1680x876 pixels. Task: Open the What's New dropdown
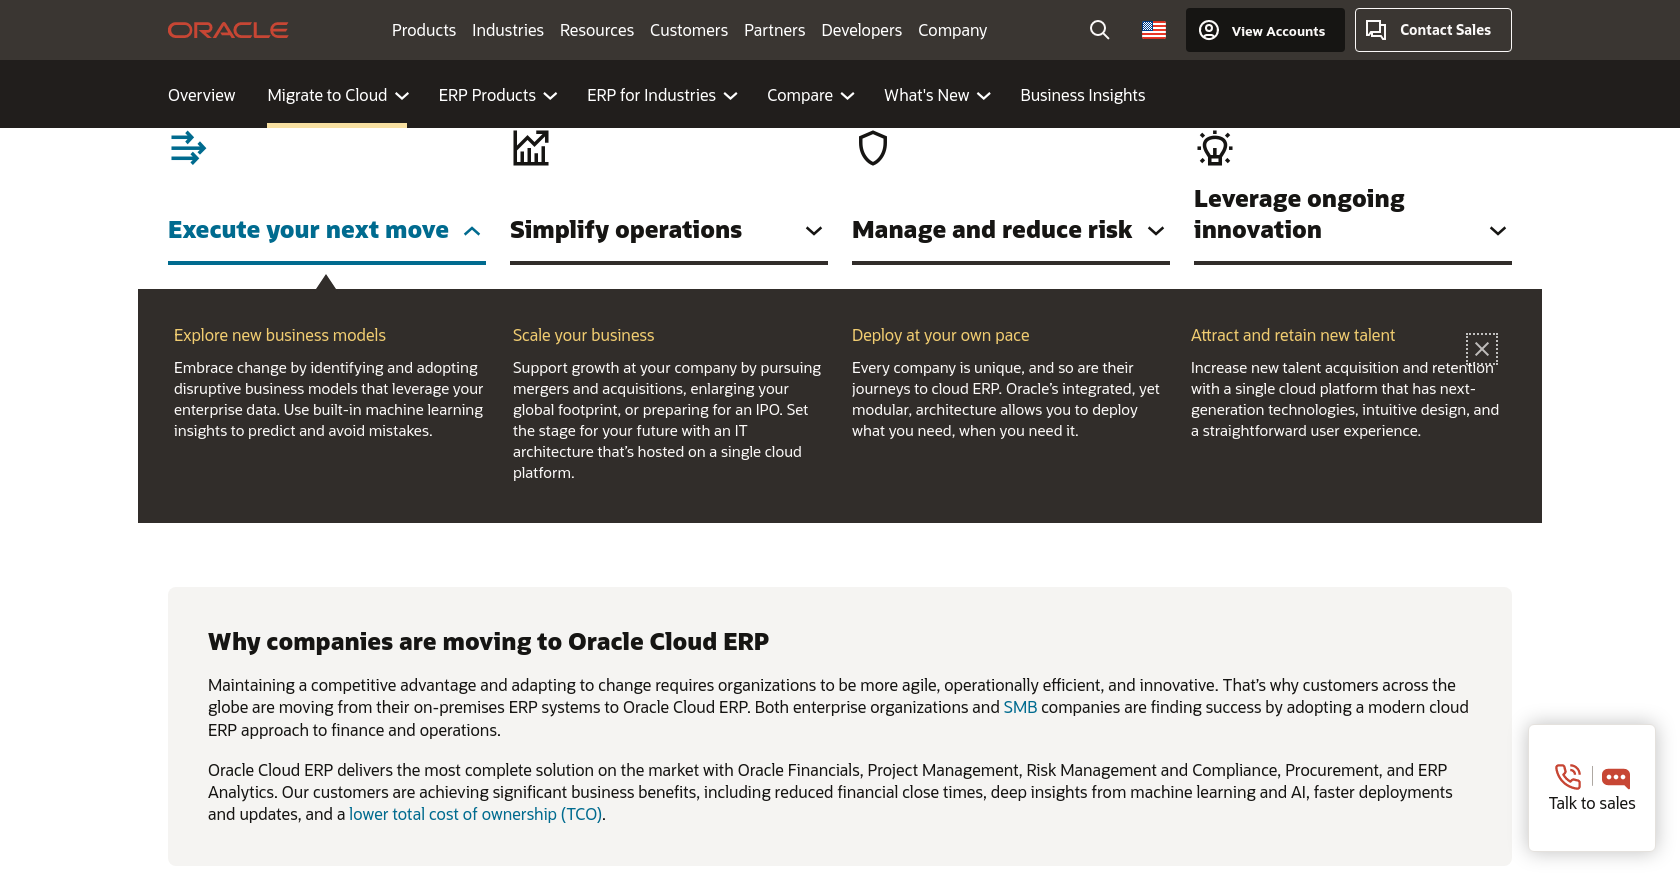937,95
